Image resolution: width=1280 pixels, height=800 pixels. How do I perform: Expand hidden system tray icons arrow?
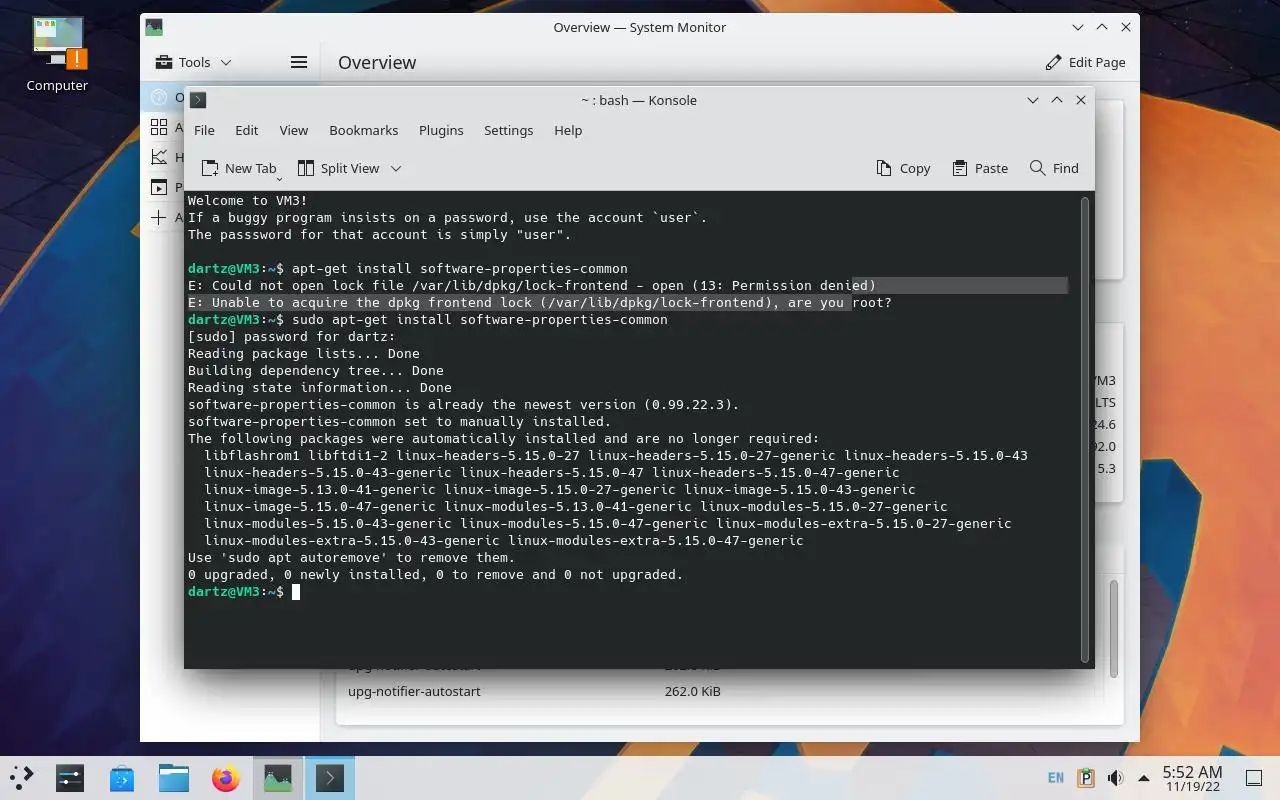pyautogui.click(x=1144, y=778)
